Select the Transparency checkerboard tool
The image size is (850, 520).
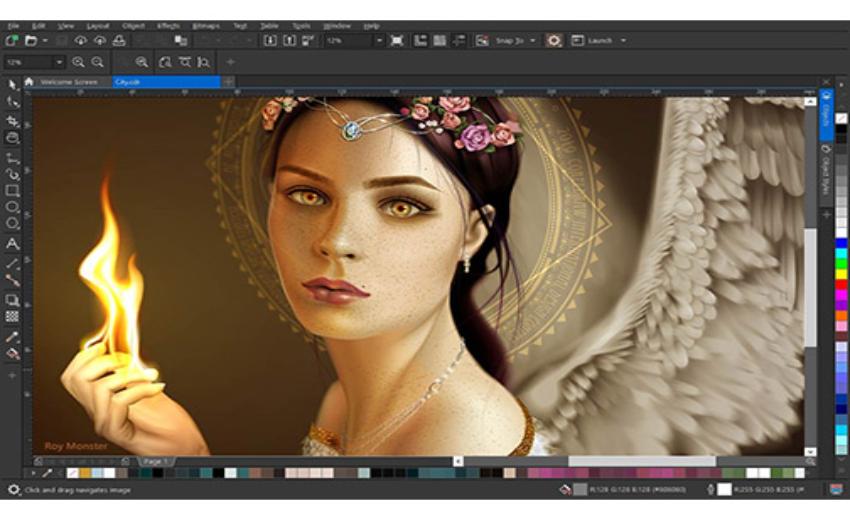[12, 316]
